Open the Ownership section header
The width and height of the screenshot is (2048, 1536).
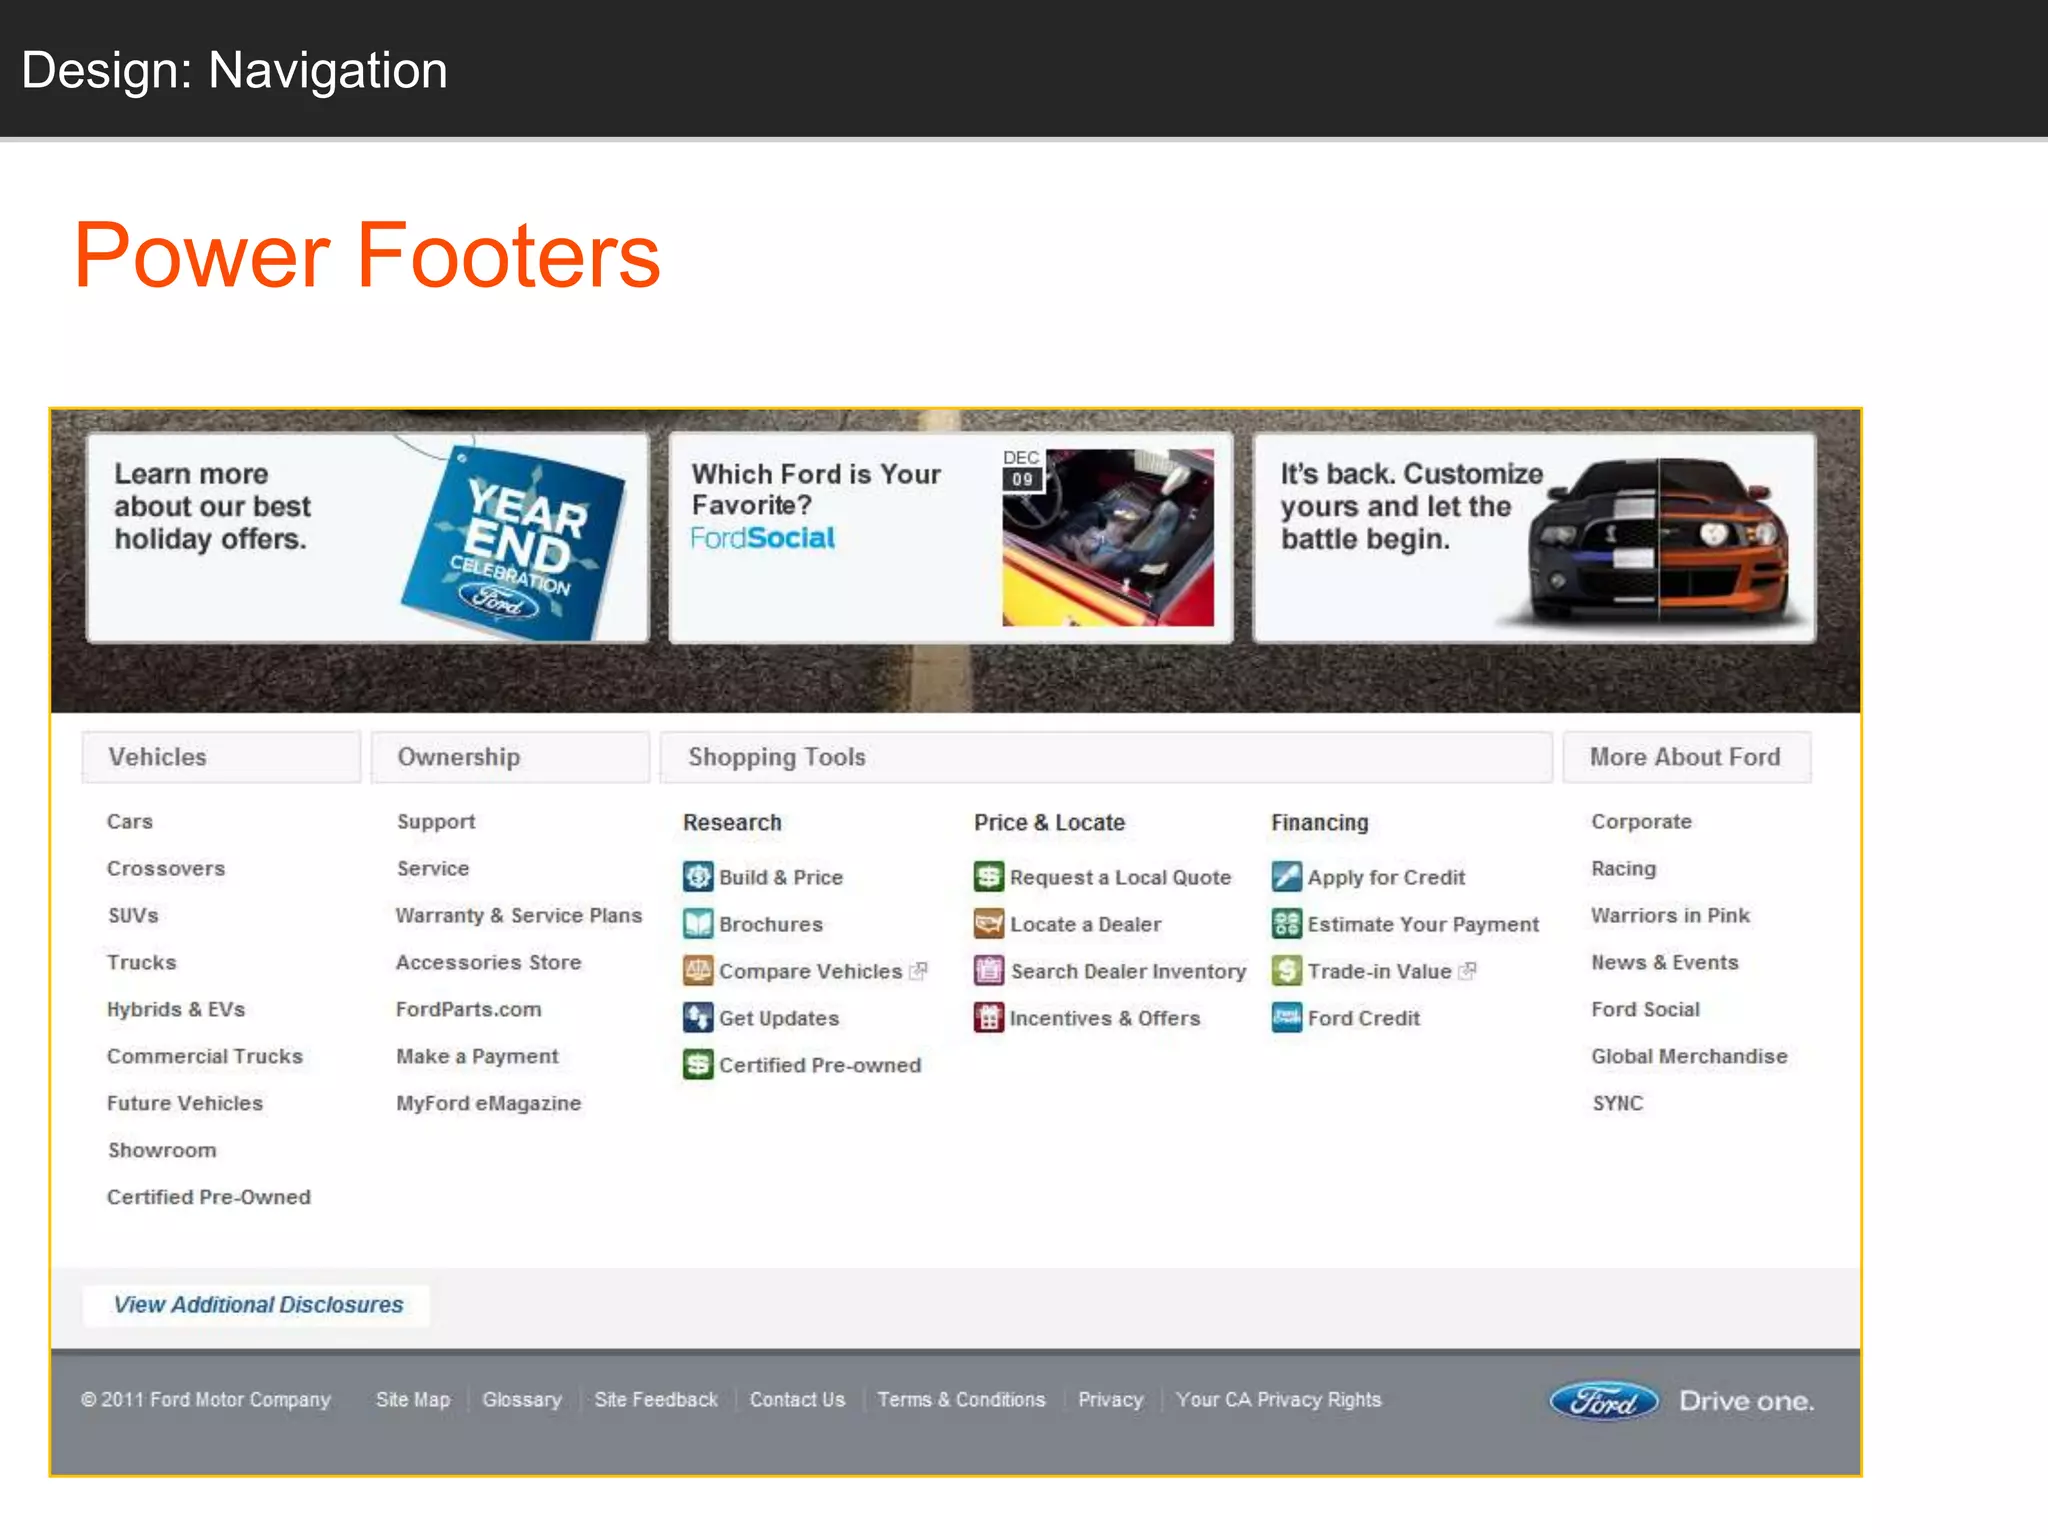(x=510, y=757)
